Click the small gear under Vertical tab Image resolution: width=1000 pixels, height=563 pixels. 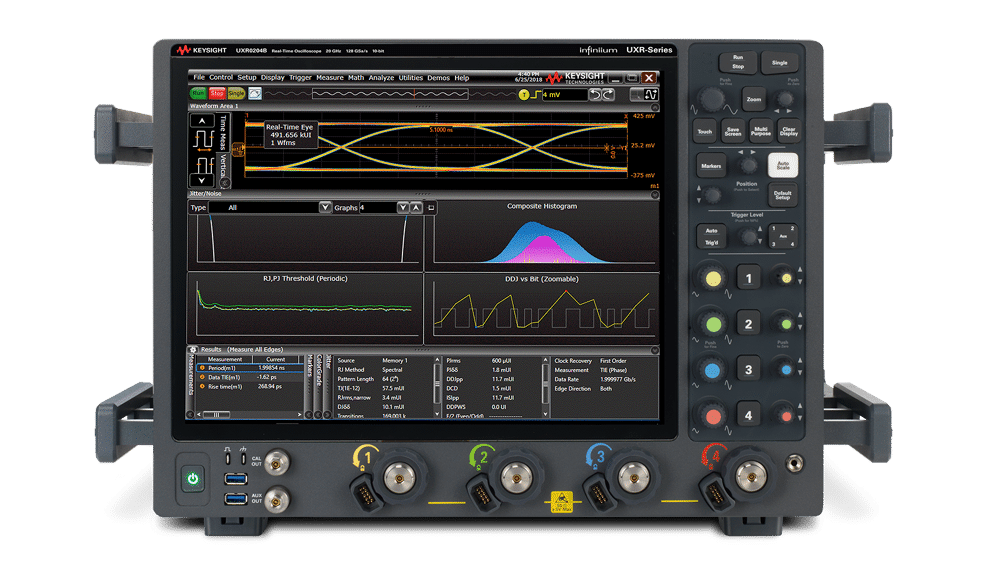click(x=224, y=183)
